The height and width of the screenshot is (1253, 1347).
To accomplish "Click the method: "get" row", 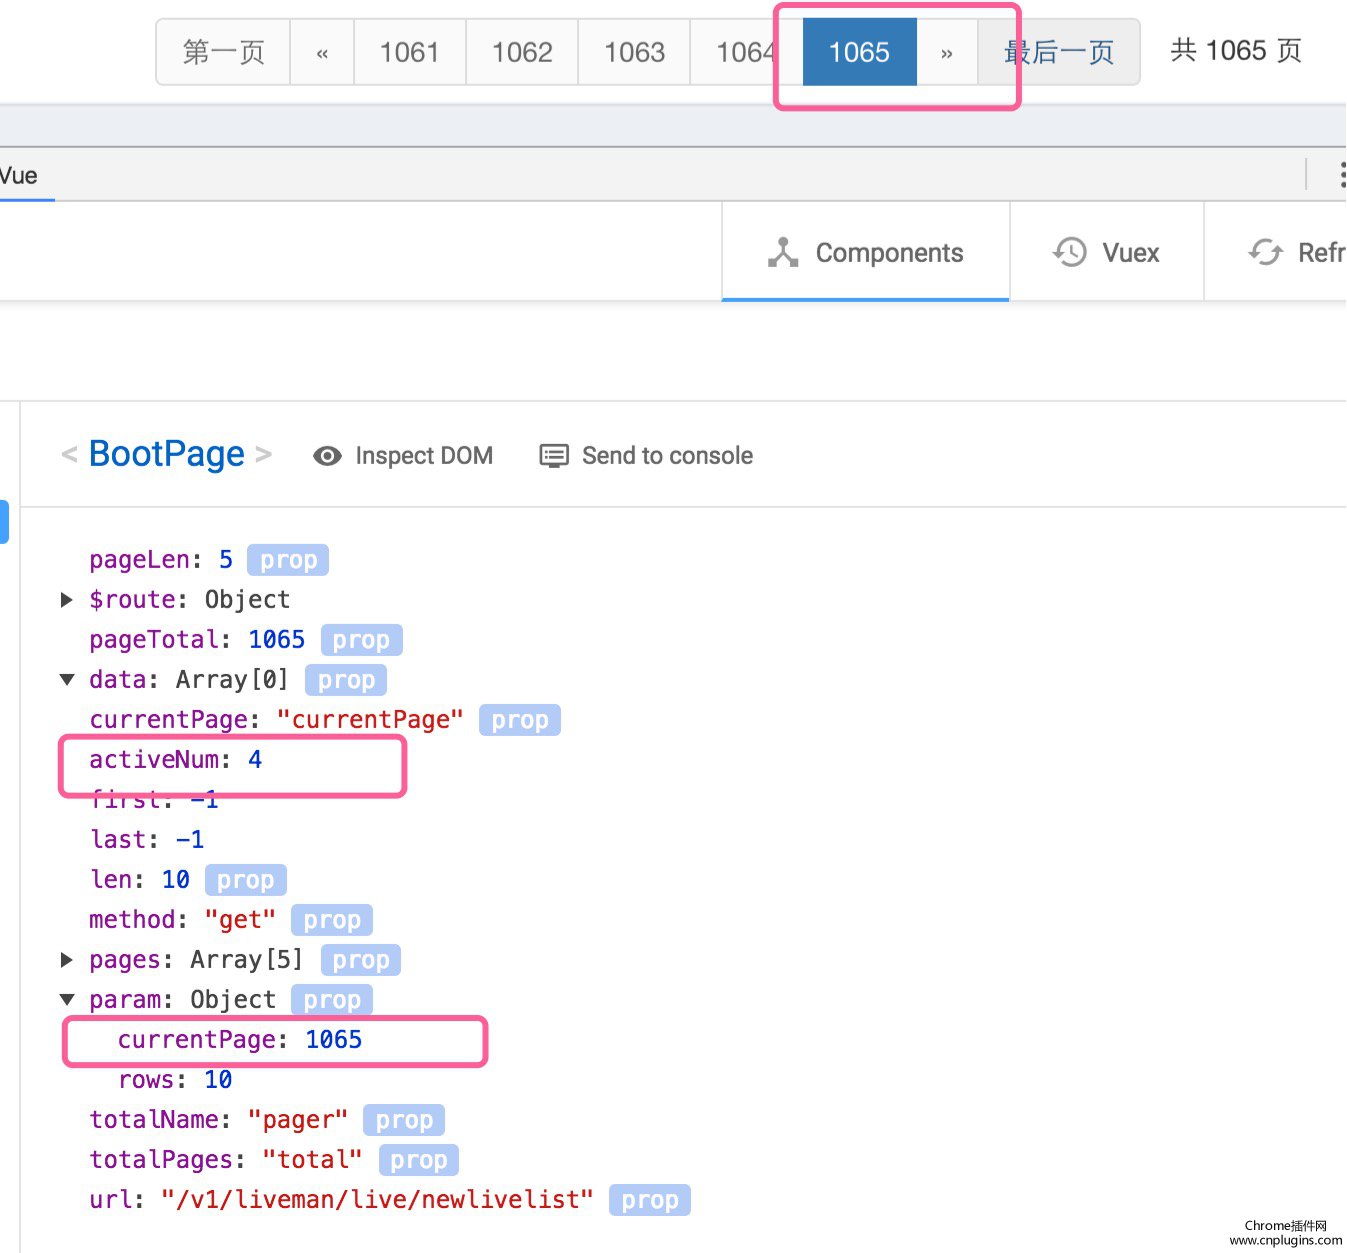I will (231, 920).
